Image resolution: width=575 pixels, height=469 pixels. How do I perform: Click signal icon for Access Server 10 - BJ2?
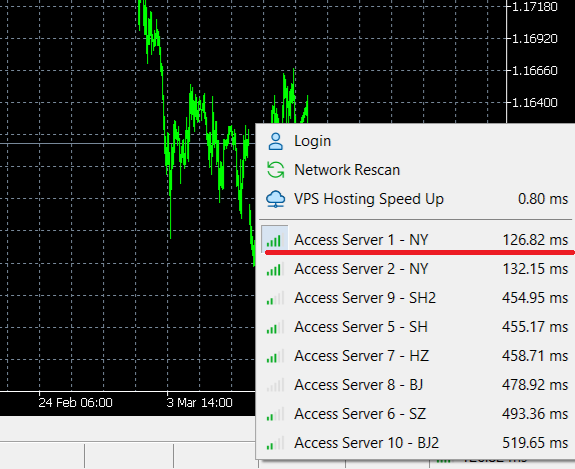tap(275, 443)
